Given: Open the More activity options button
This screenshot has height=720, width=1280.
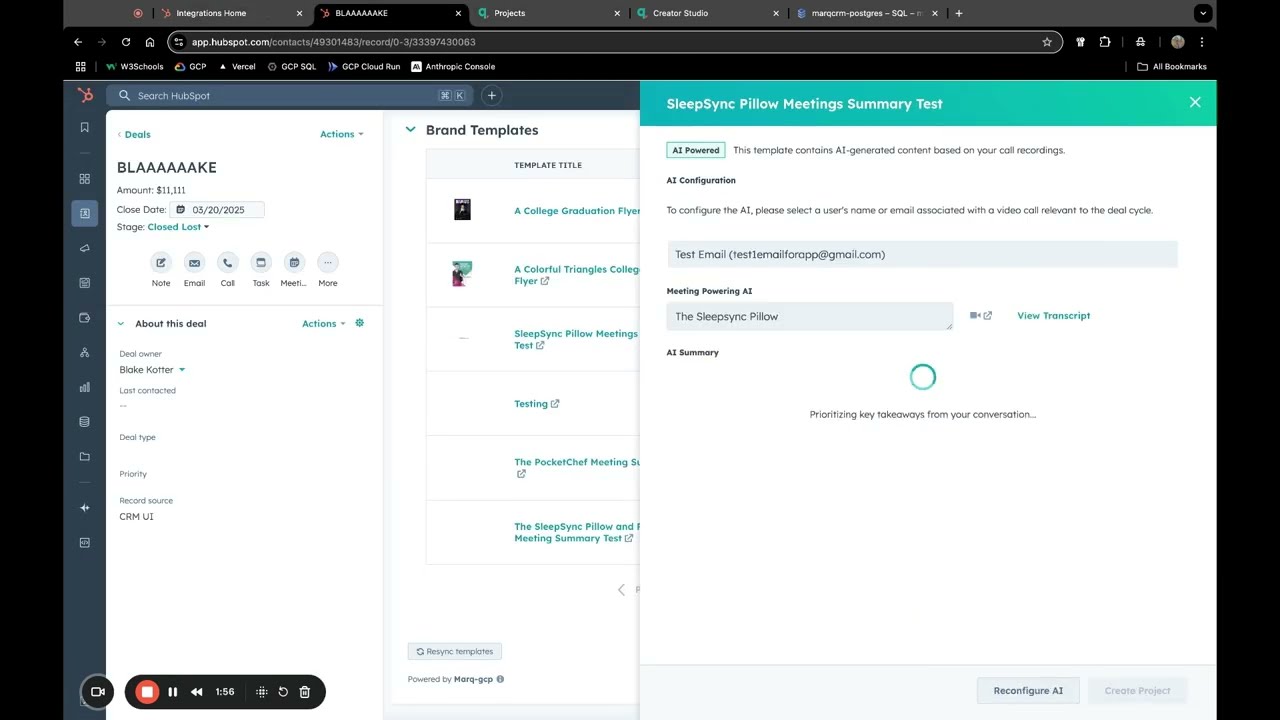Looking at the screenshot, I should (x=328, y=263).
